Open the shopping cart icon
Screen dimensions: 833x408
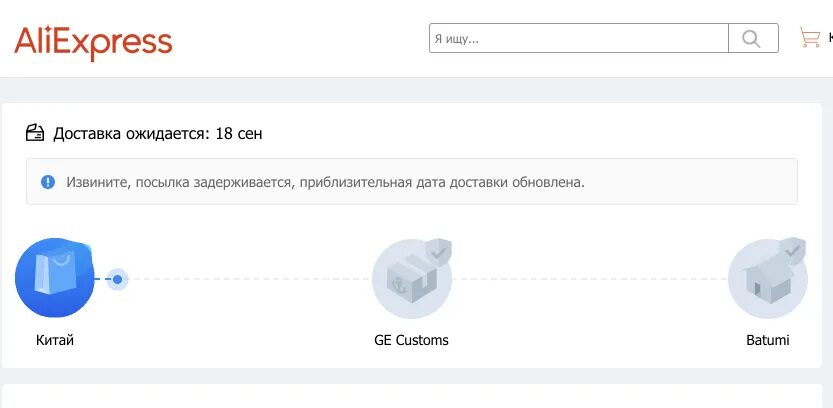click(809, 39)
